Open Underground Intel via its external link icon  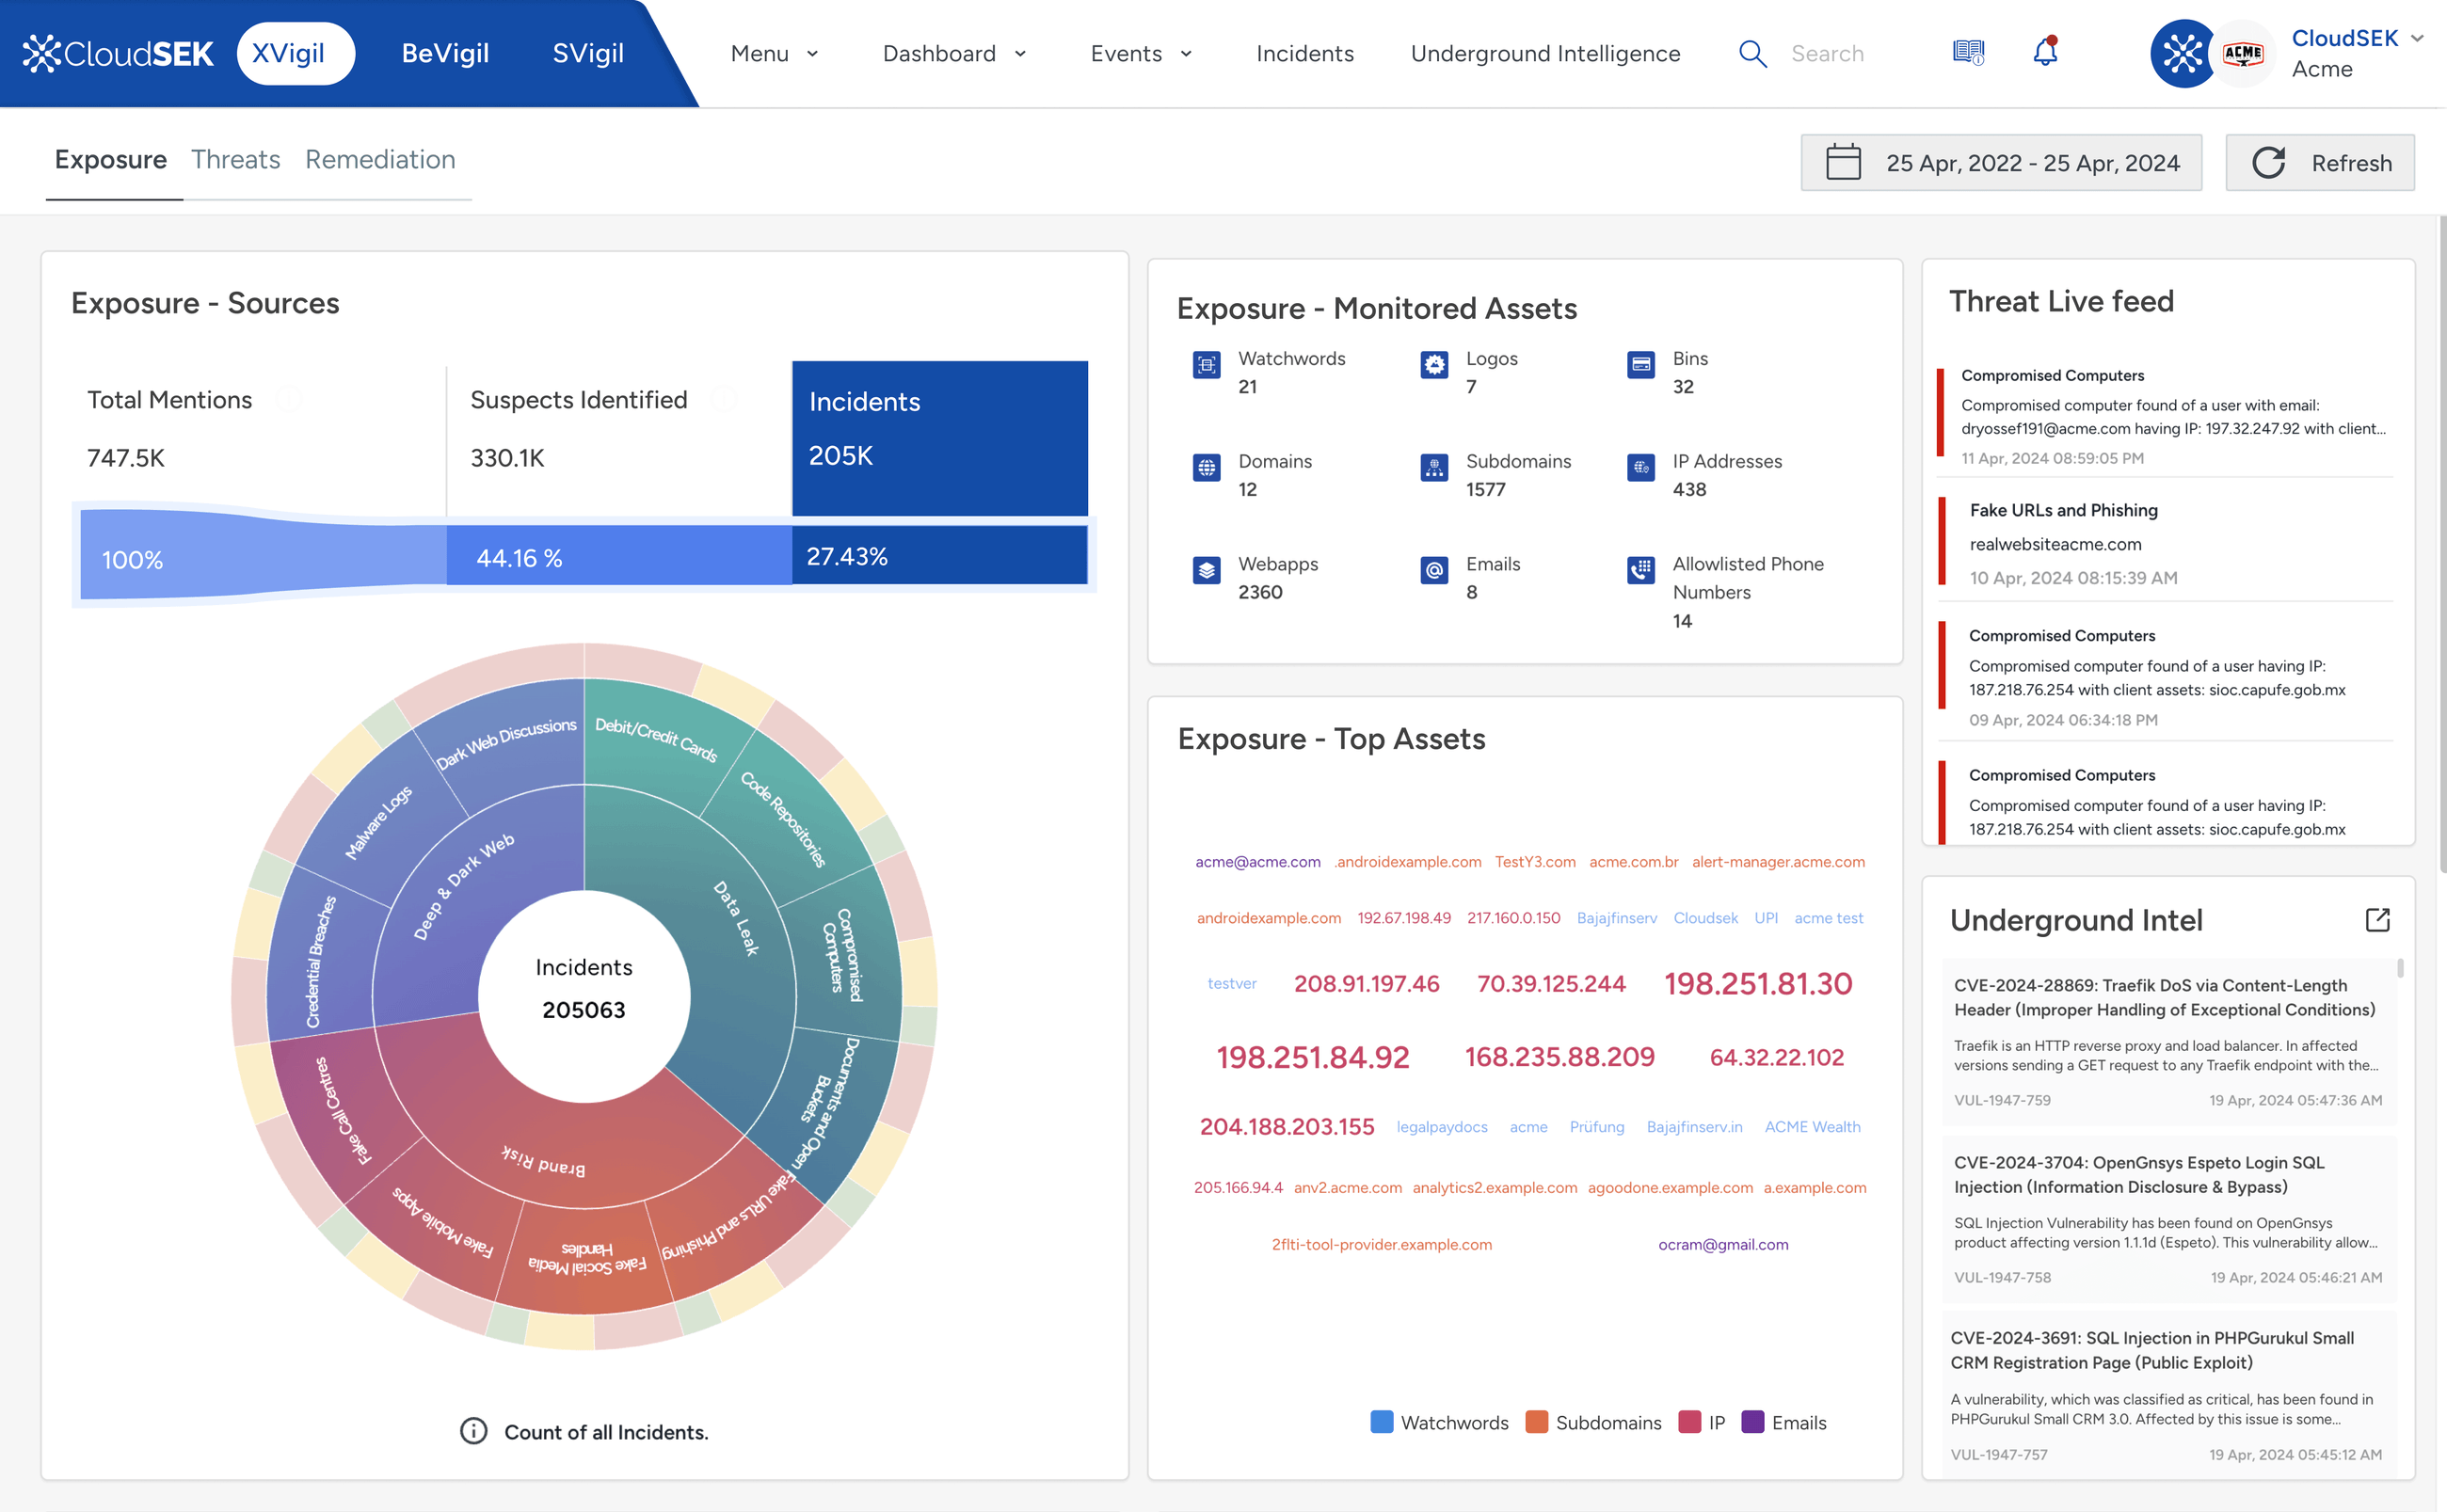click(x=2377, y=919)
